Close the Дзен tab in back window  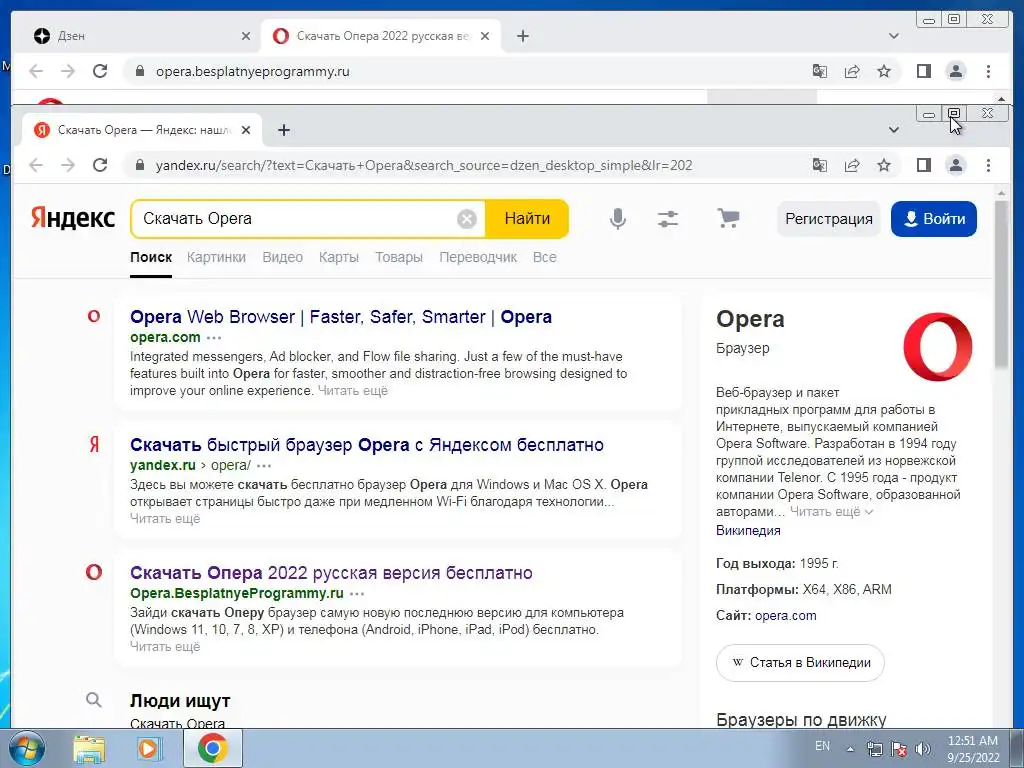[246, 36]
